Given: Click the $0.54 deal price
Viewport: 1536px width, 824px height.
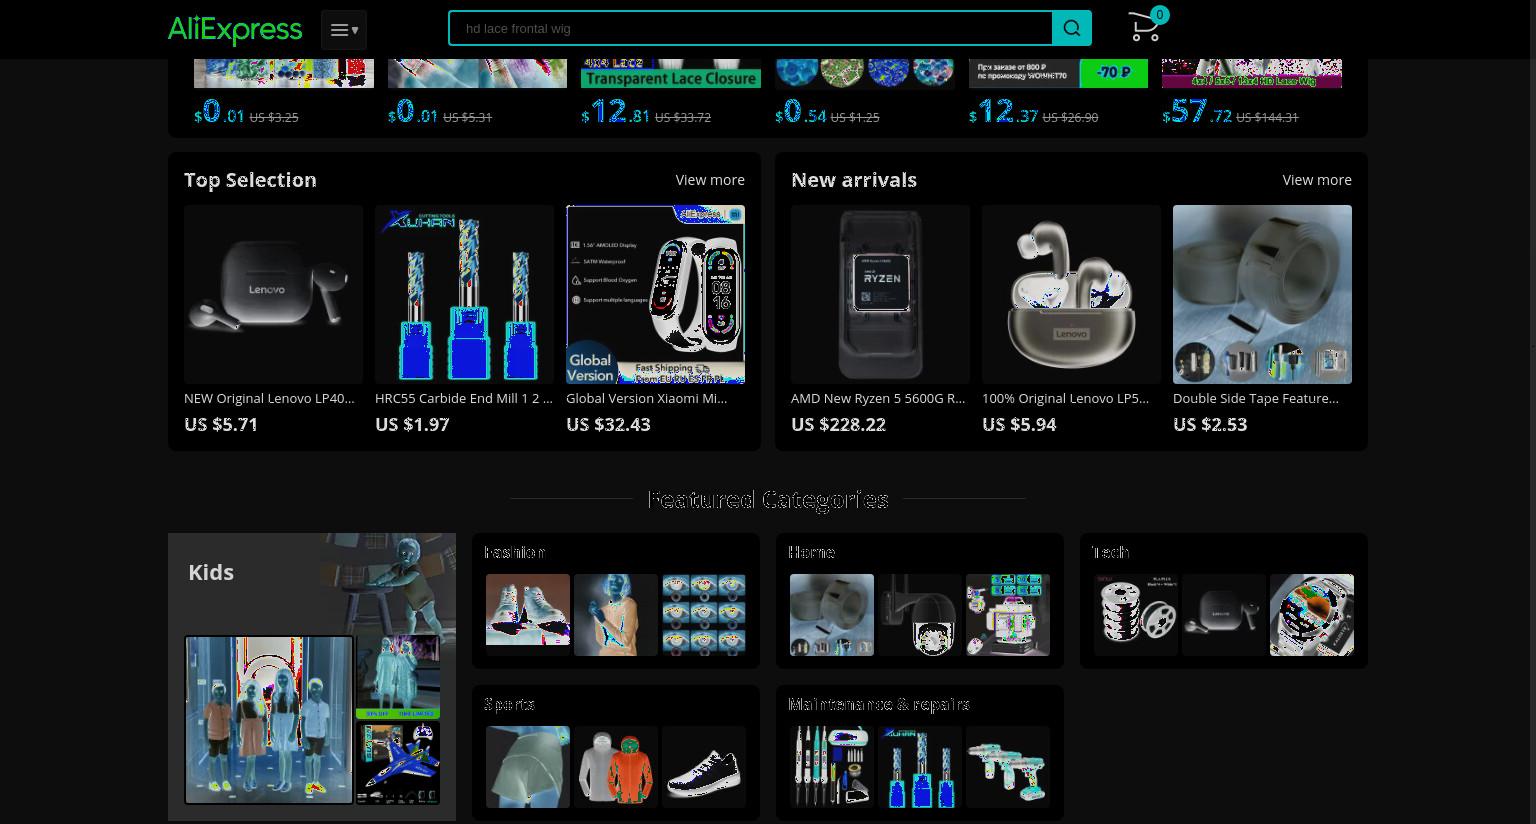Looking at the screenshot, I should tap(800, 111).
